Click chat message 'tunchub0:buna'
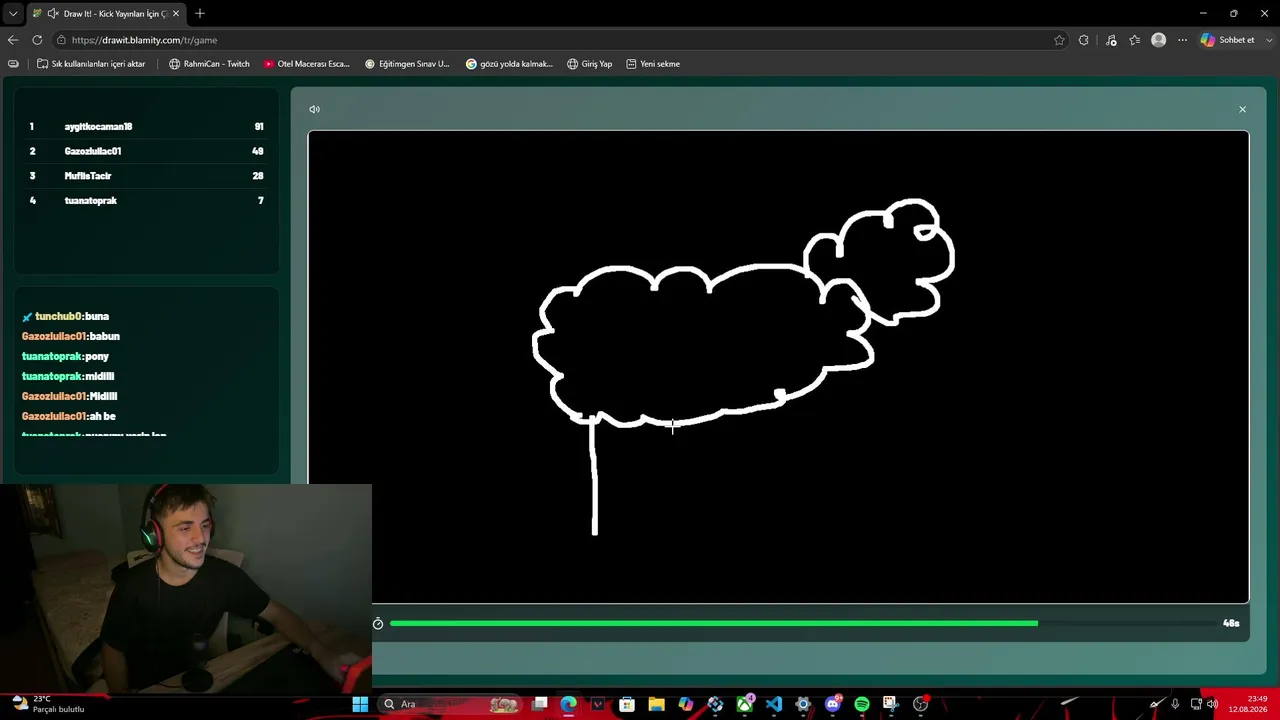This screenshot has height=720, width=1280. point(65,316)
